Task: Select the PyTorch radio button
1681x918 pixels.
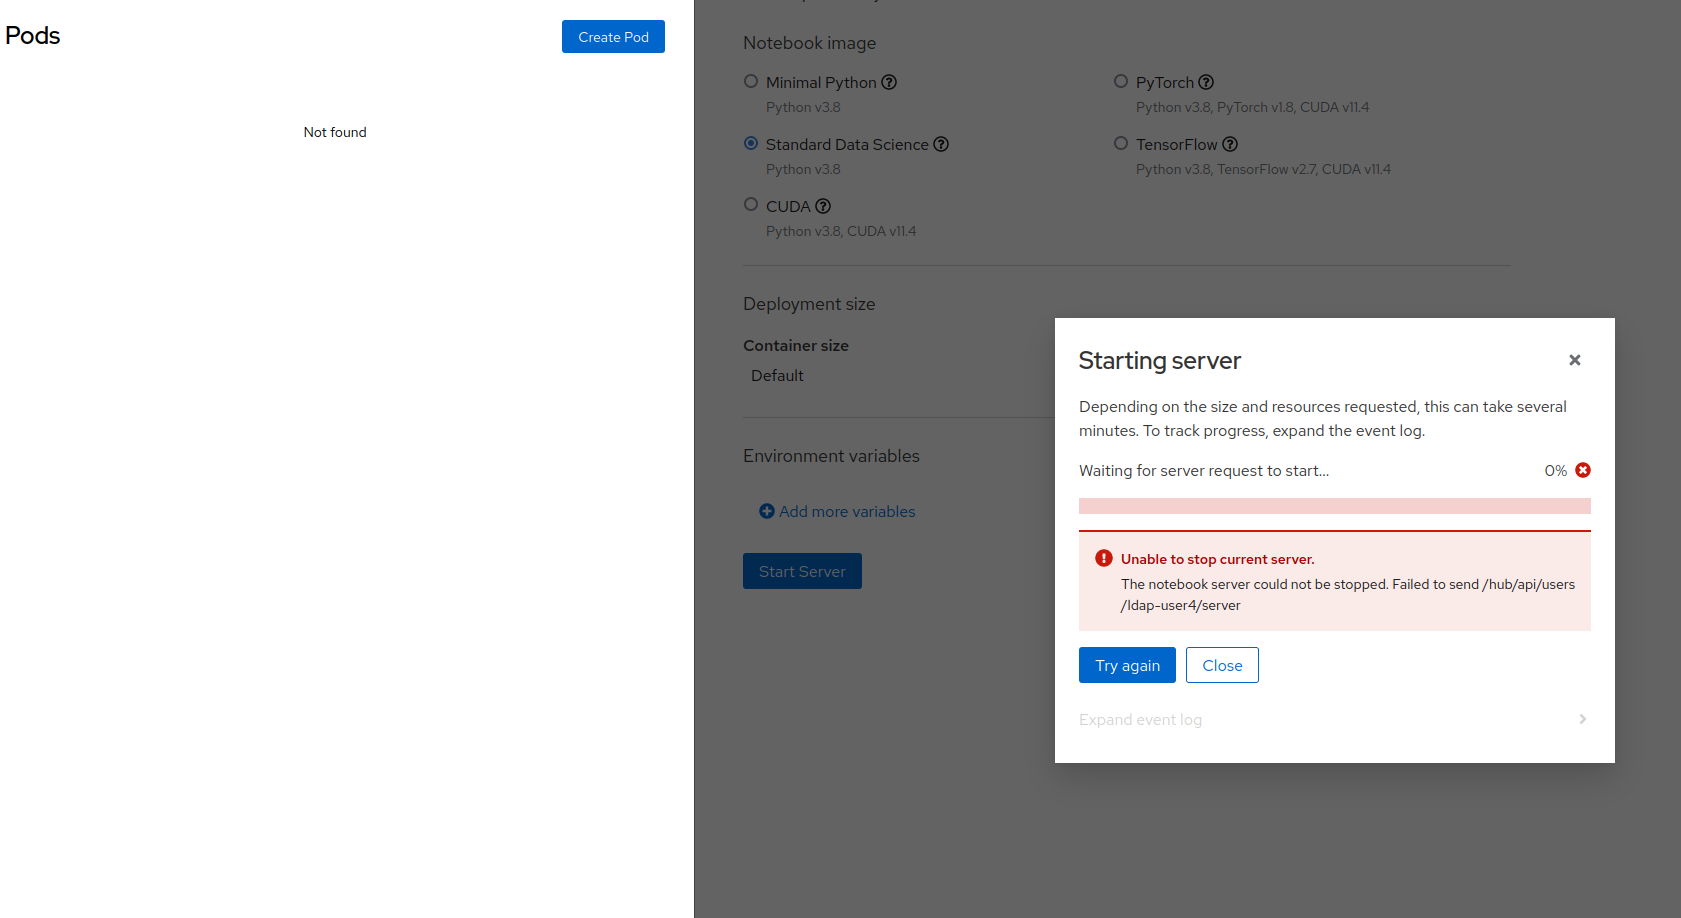Action: pyautogui.click(x=1121, y=81)
